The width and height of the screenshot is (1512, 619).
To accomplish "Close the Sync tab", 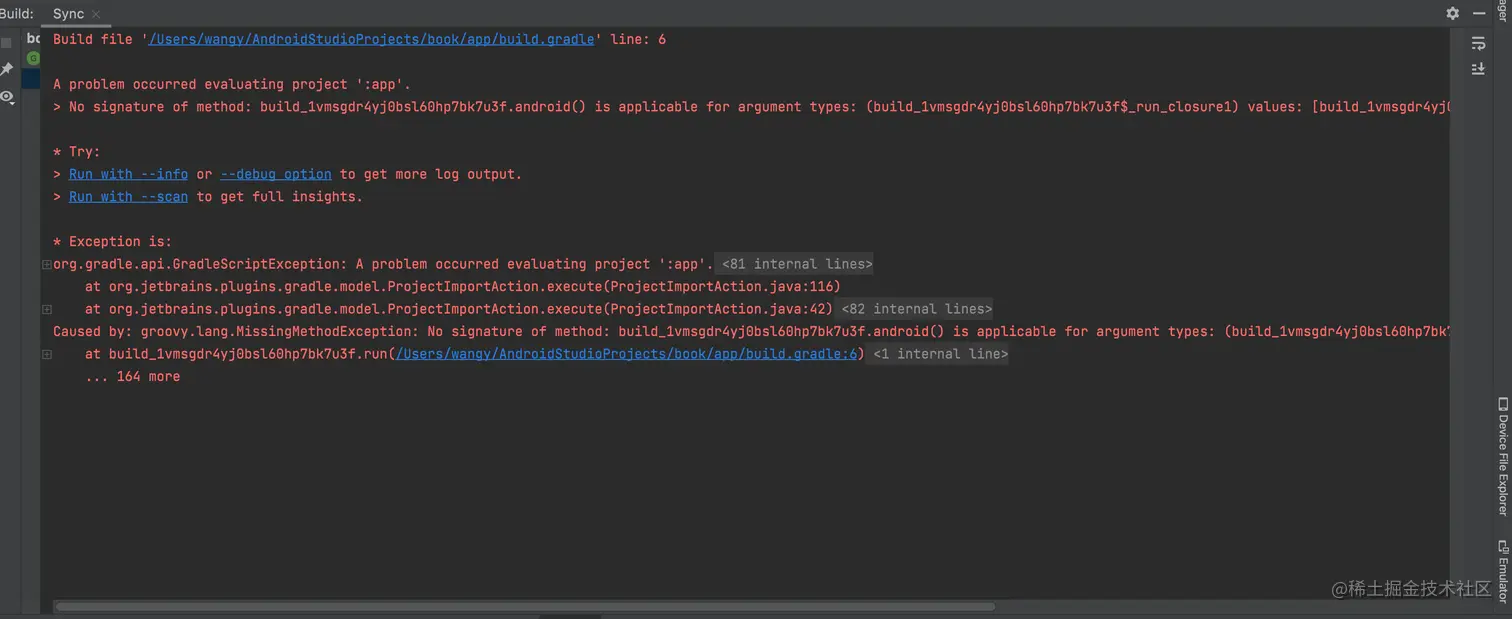I will [x=96, y=14].
